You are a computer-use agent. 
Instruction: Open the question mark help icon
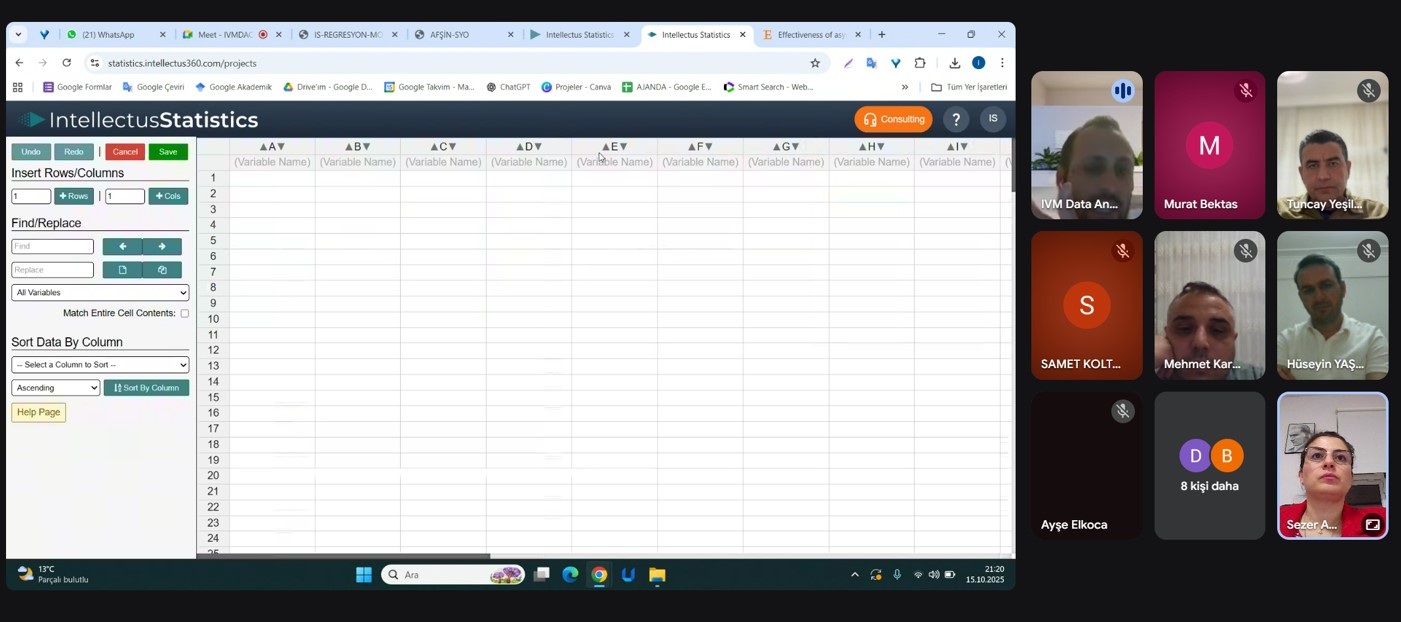point(956,120)
